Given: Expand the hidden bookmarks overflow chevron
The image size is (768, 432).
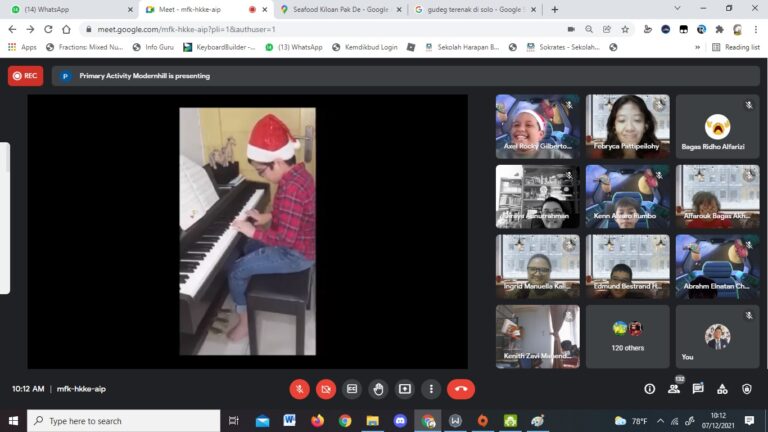Looking at the screenshot, I should 697,47.
